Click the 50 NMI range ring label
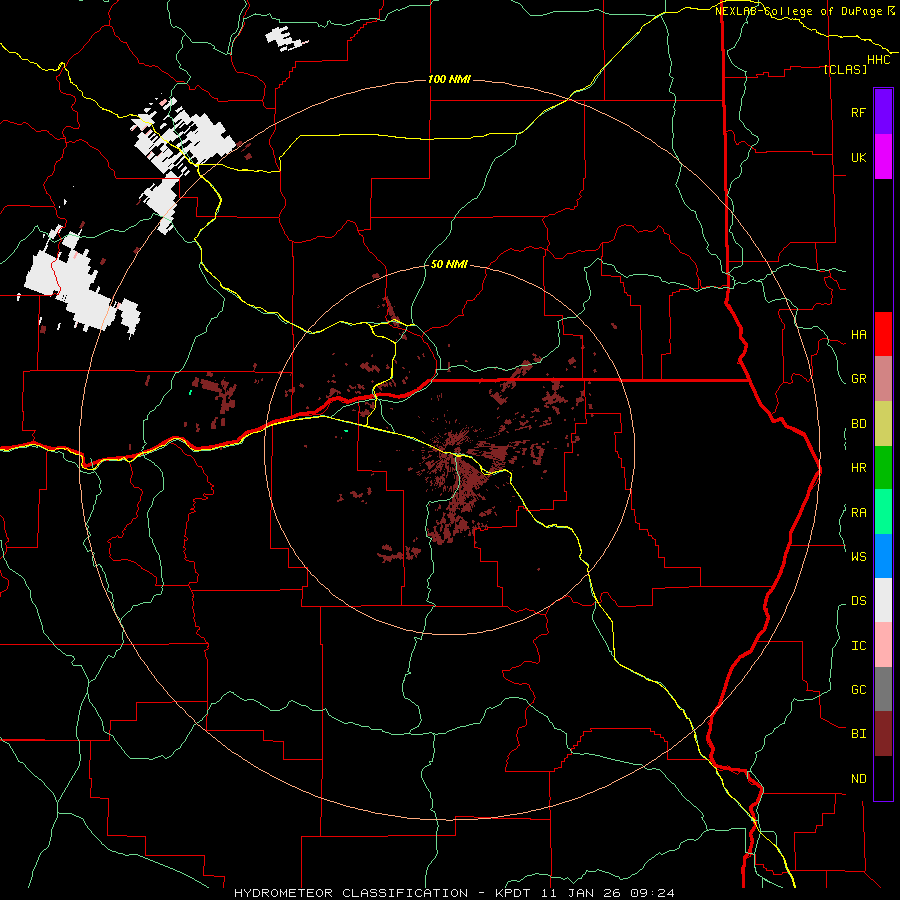The image size is (900, 900). coord(449,264)
